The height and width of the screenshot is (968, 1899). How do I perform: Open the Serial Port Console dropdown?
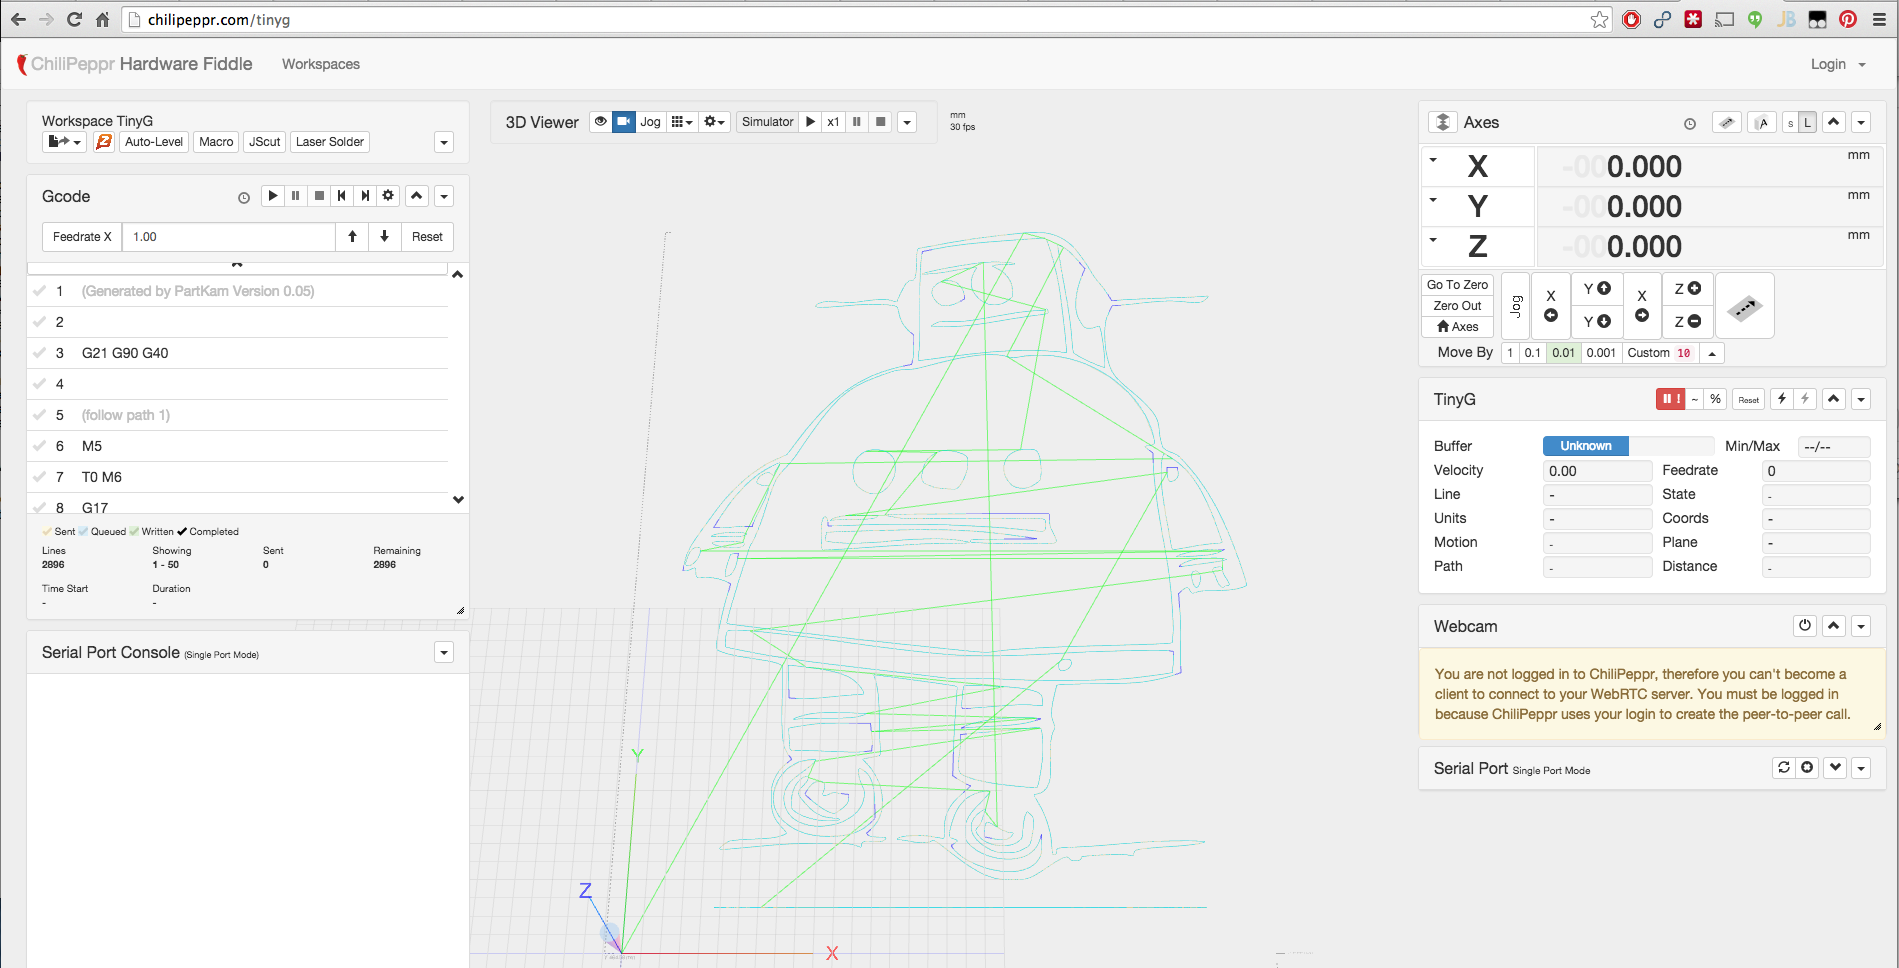443,652
